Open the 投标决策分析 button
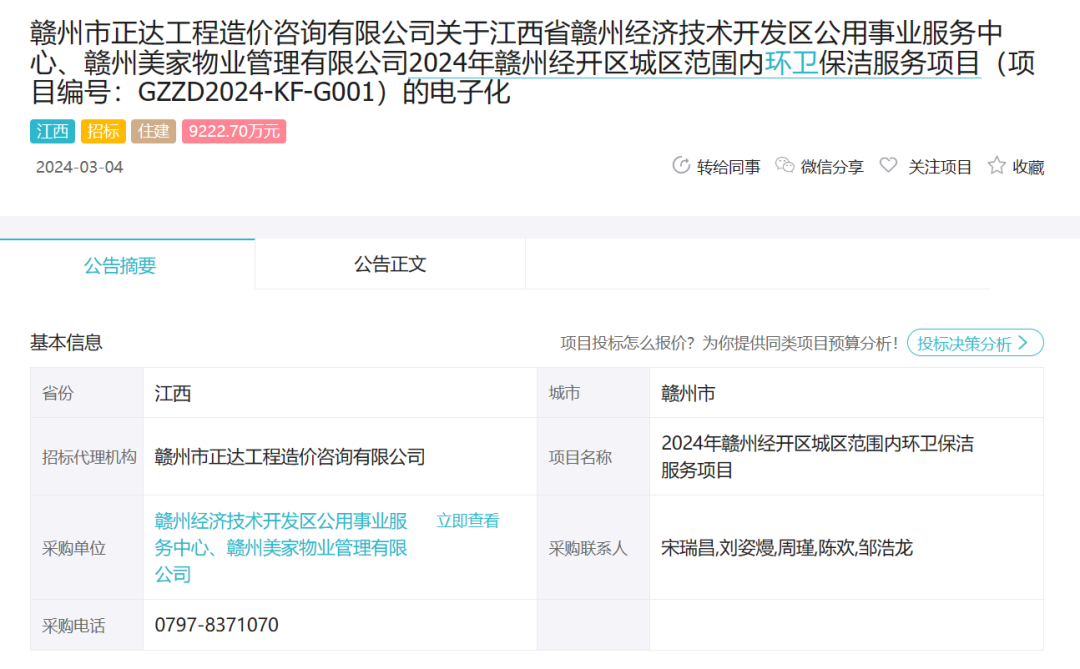This screenshot has width=1080, height=669. pyautogui.click(x=975, y=343)
